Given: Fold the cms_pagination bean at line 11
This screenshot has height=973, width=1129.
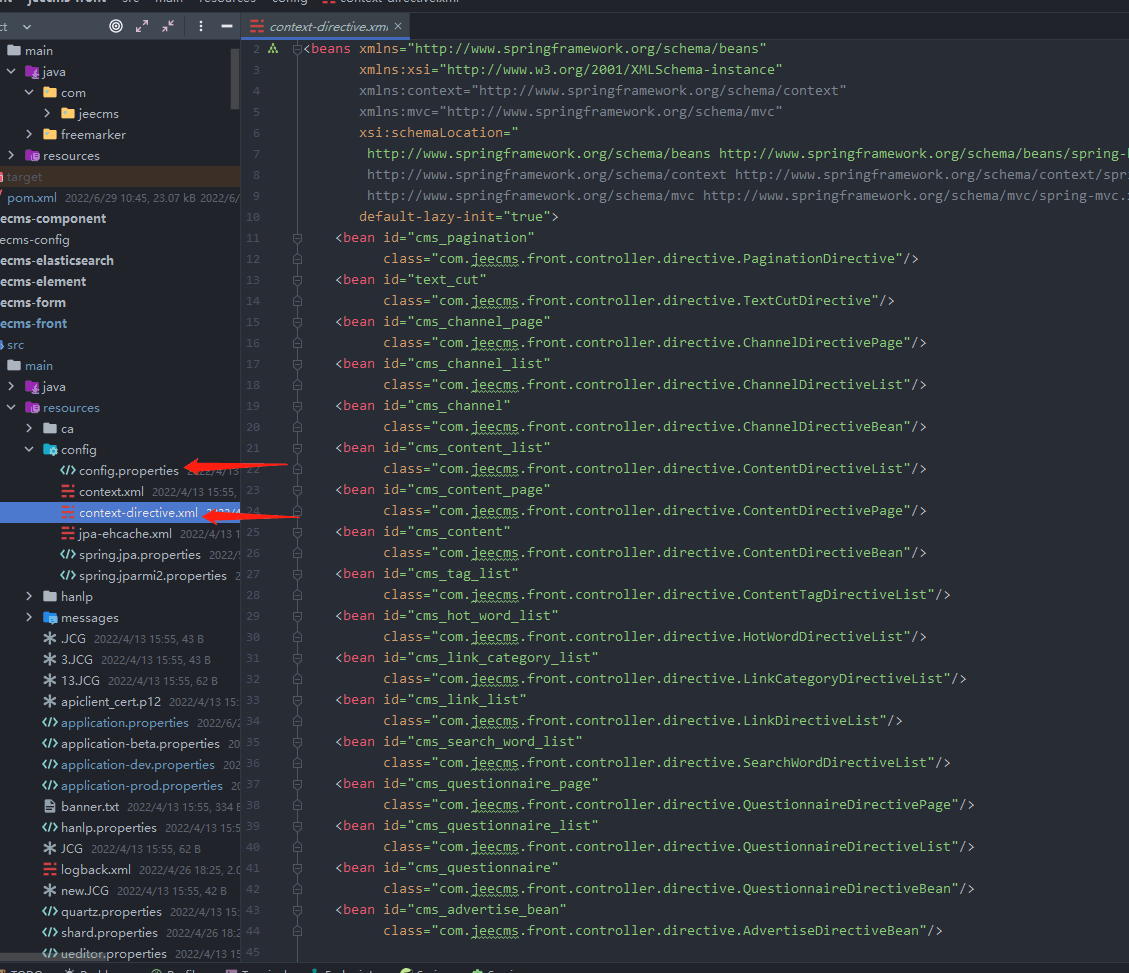Looking at the screenshot, I should (x=297, y=238).
